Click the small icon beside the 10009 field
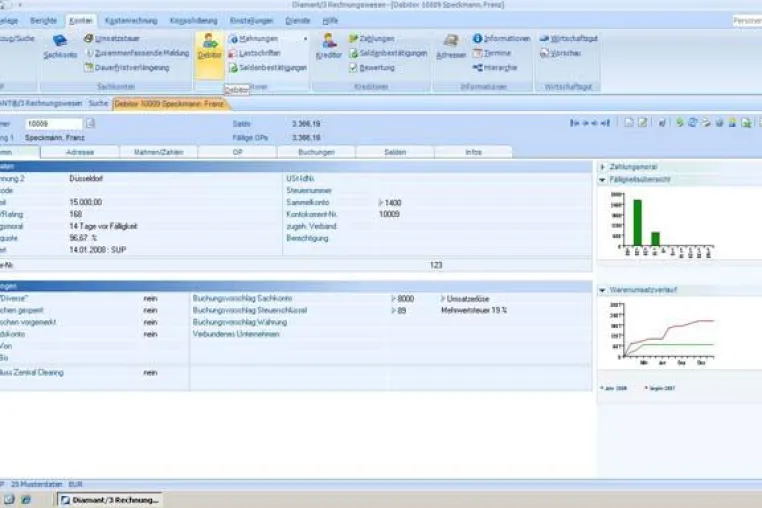 (x=90, y=123)
